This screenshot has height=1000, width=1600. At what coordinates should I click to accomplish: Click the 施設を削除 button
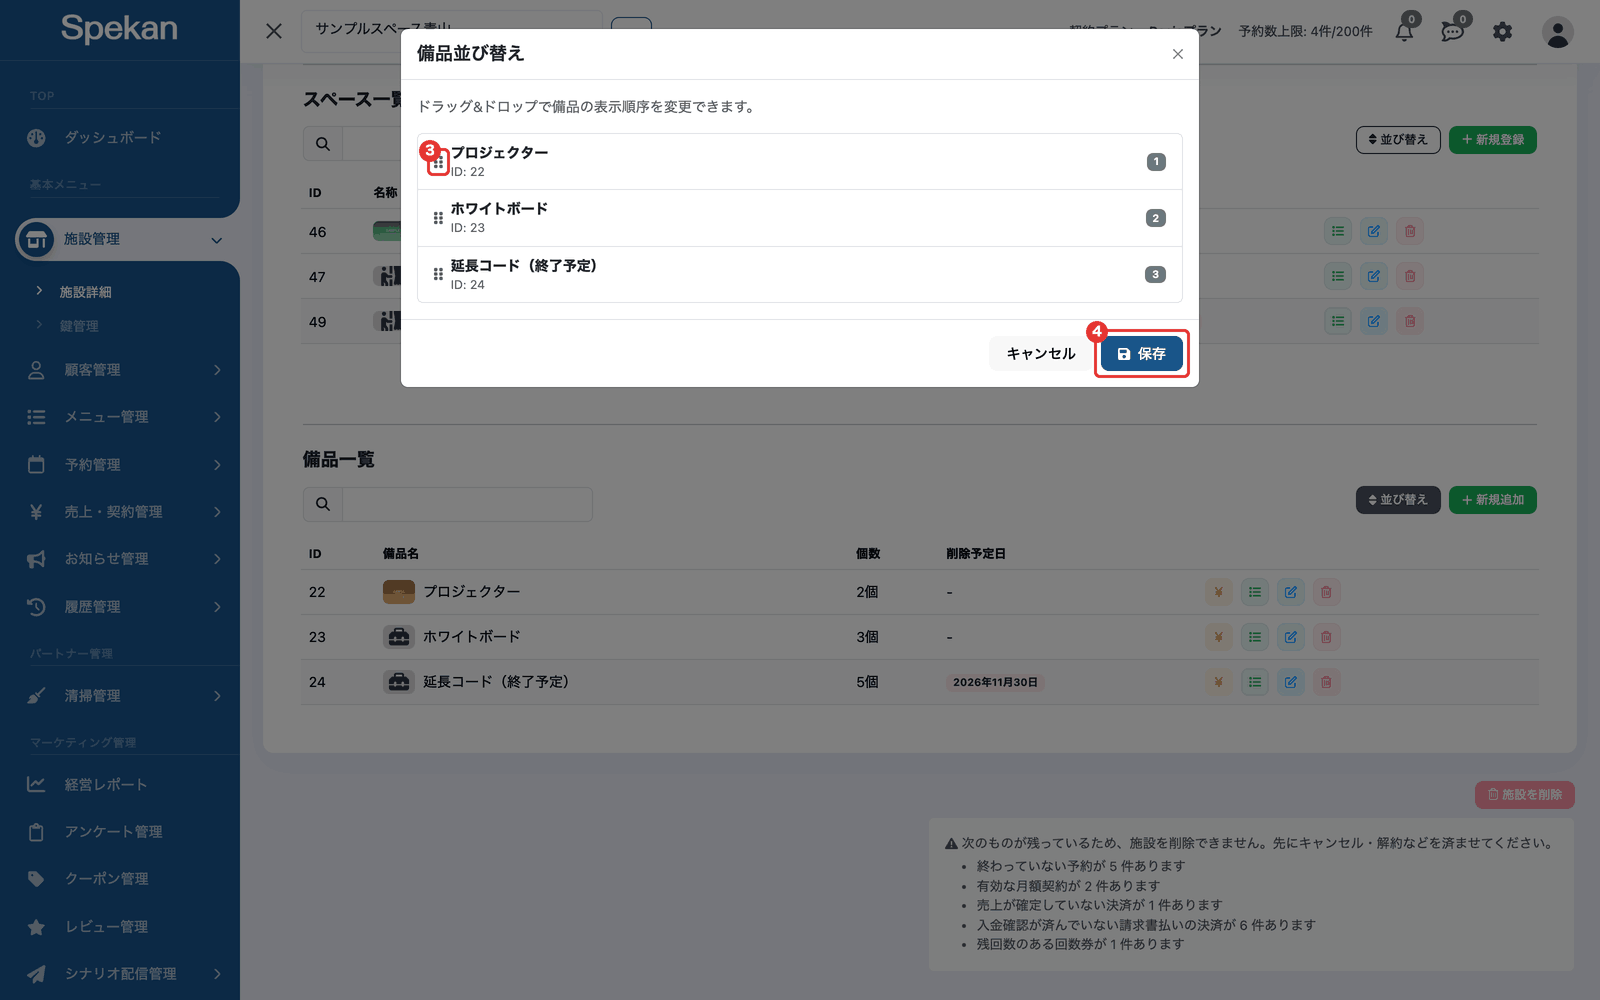(x=1525, y=795)
